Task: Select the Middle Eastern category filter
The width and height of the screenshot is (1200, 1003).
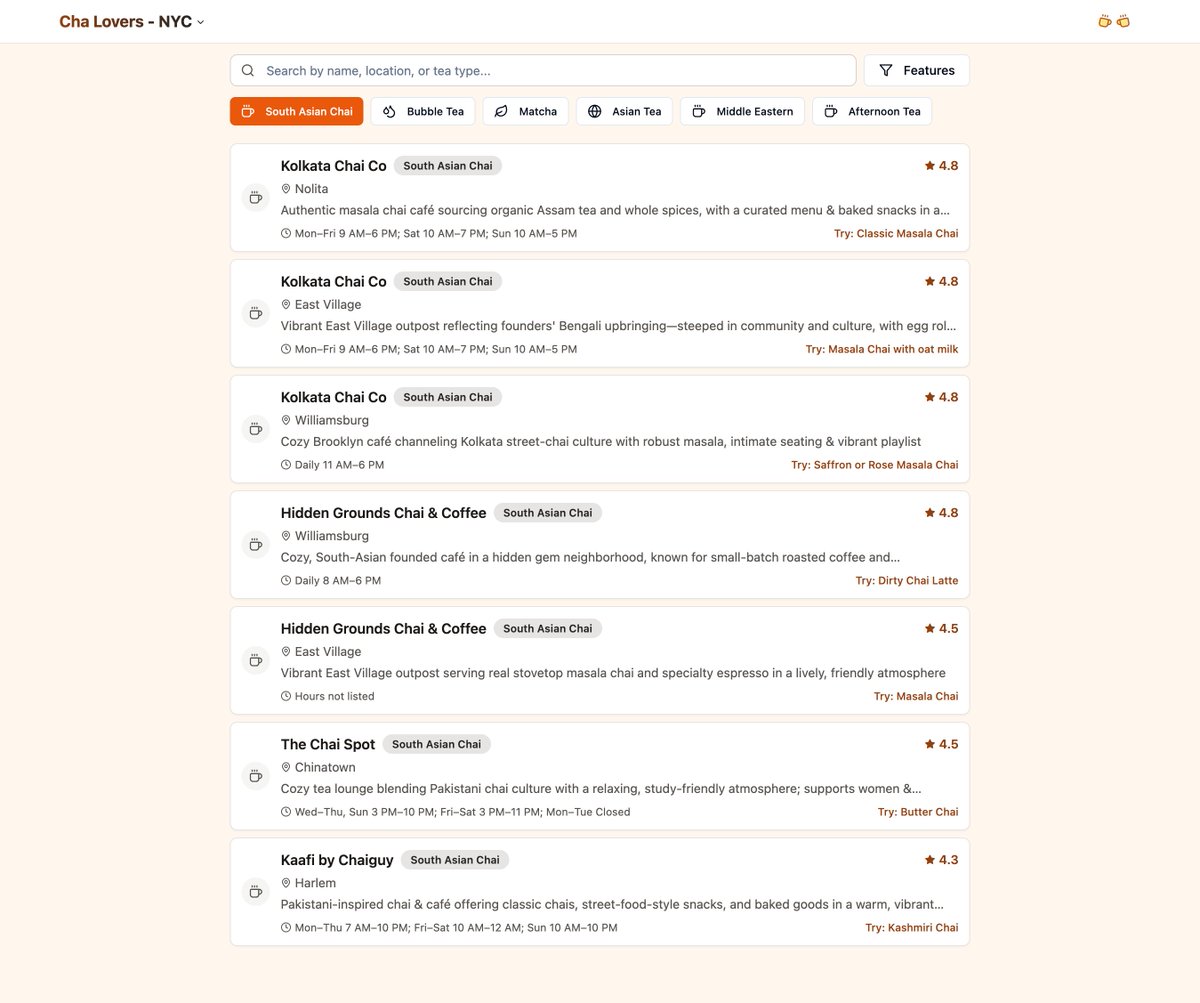Action: 742,111
